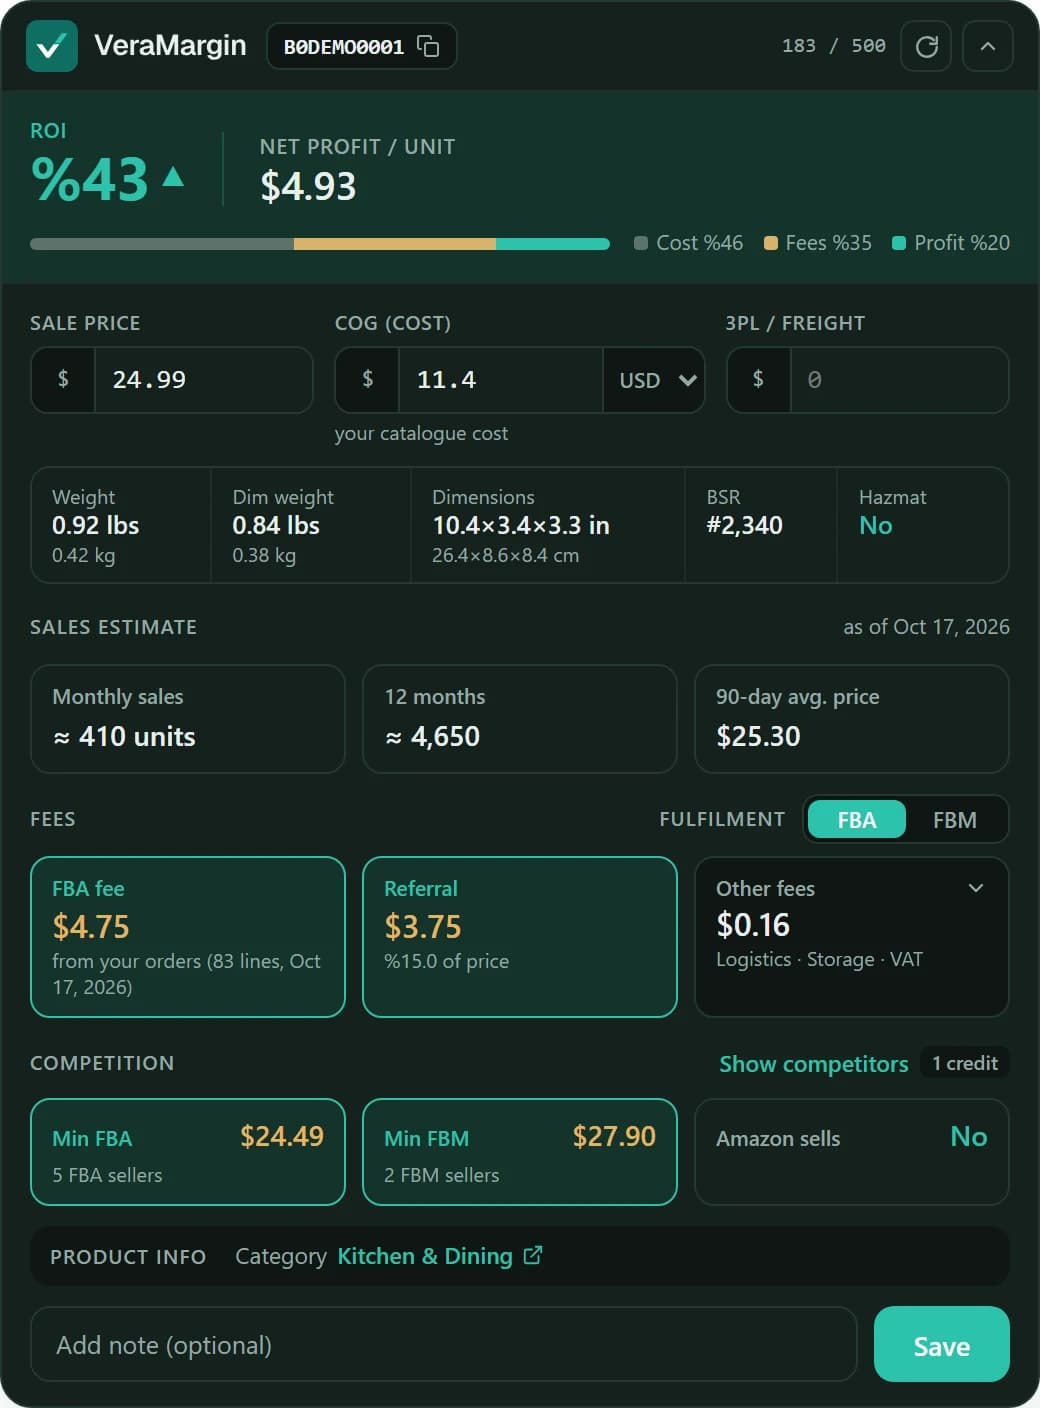Screen dimensions: 1040x1408
Task: Click the cost breakdown progress bar
Action: click(320, 244)
